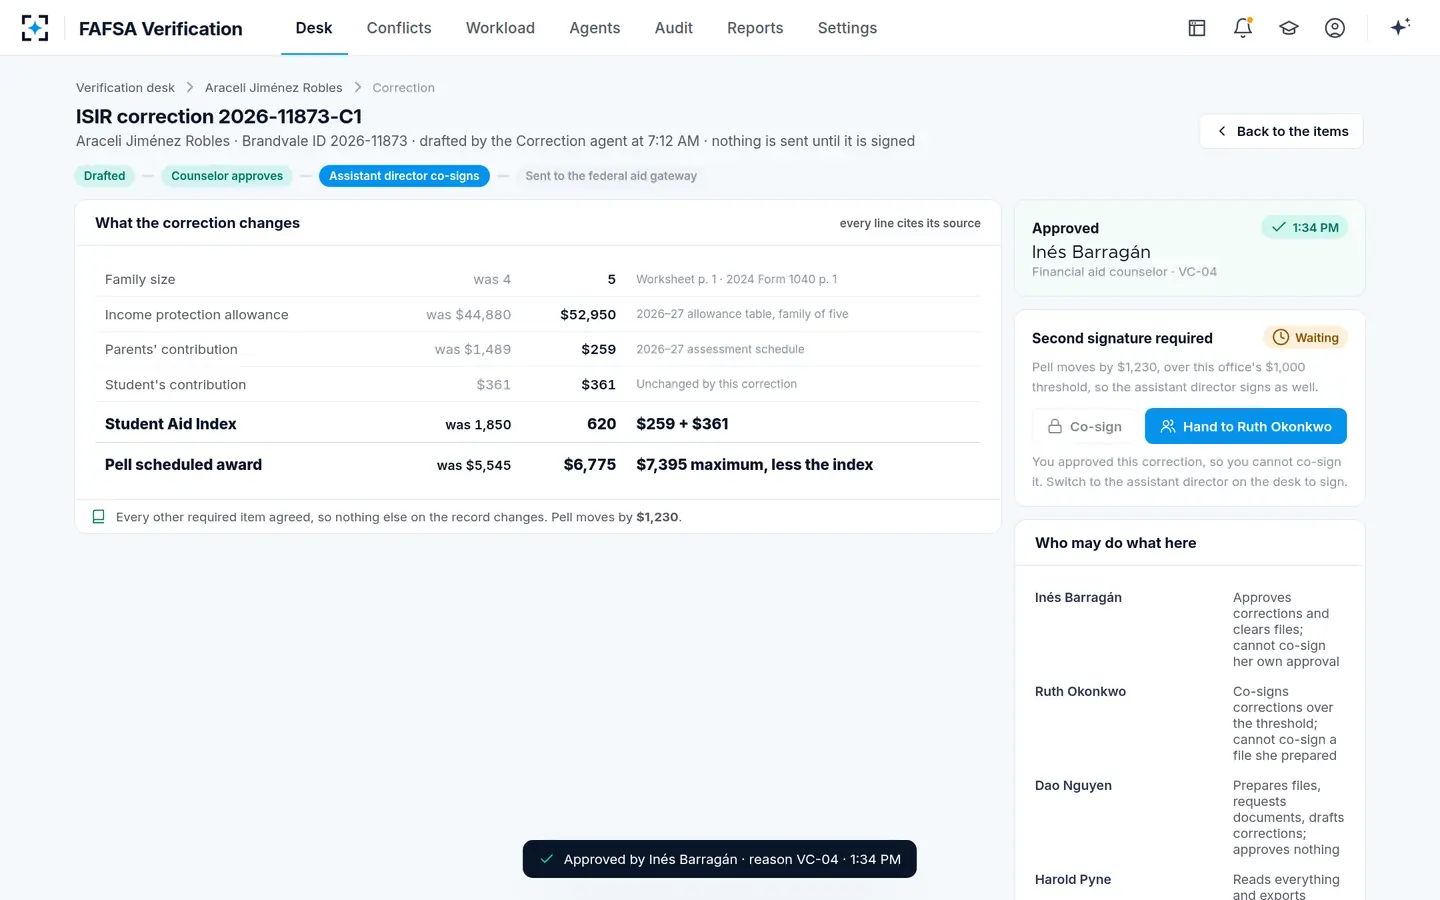The width and height of the screenshot is (1440, 900).
Task: Click the ISIR correction 2026-11873-C1 heading
Action: click(219, 117)
